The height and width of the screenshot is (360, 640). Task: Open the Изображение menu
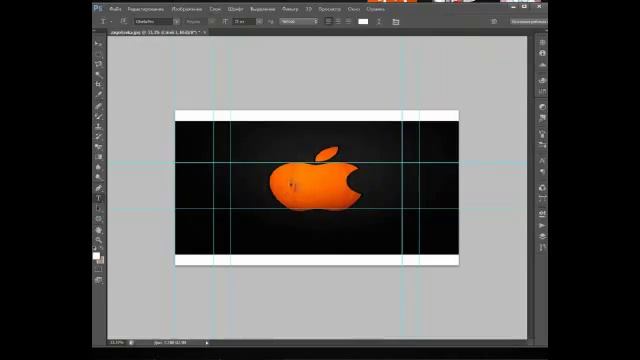click(x=187, y=9)
